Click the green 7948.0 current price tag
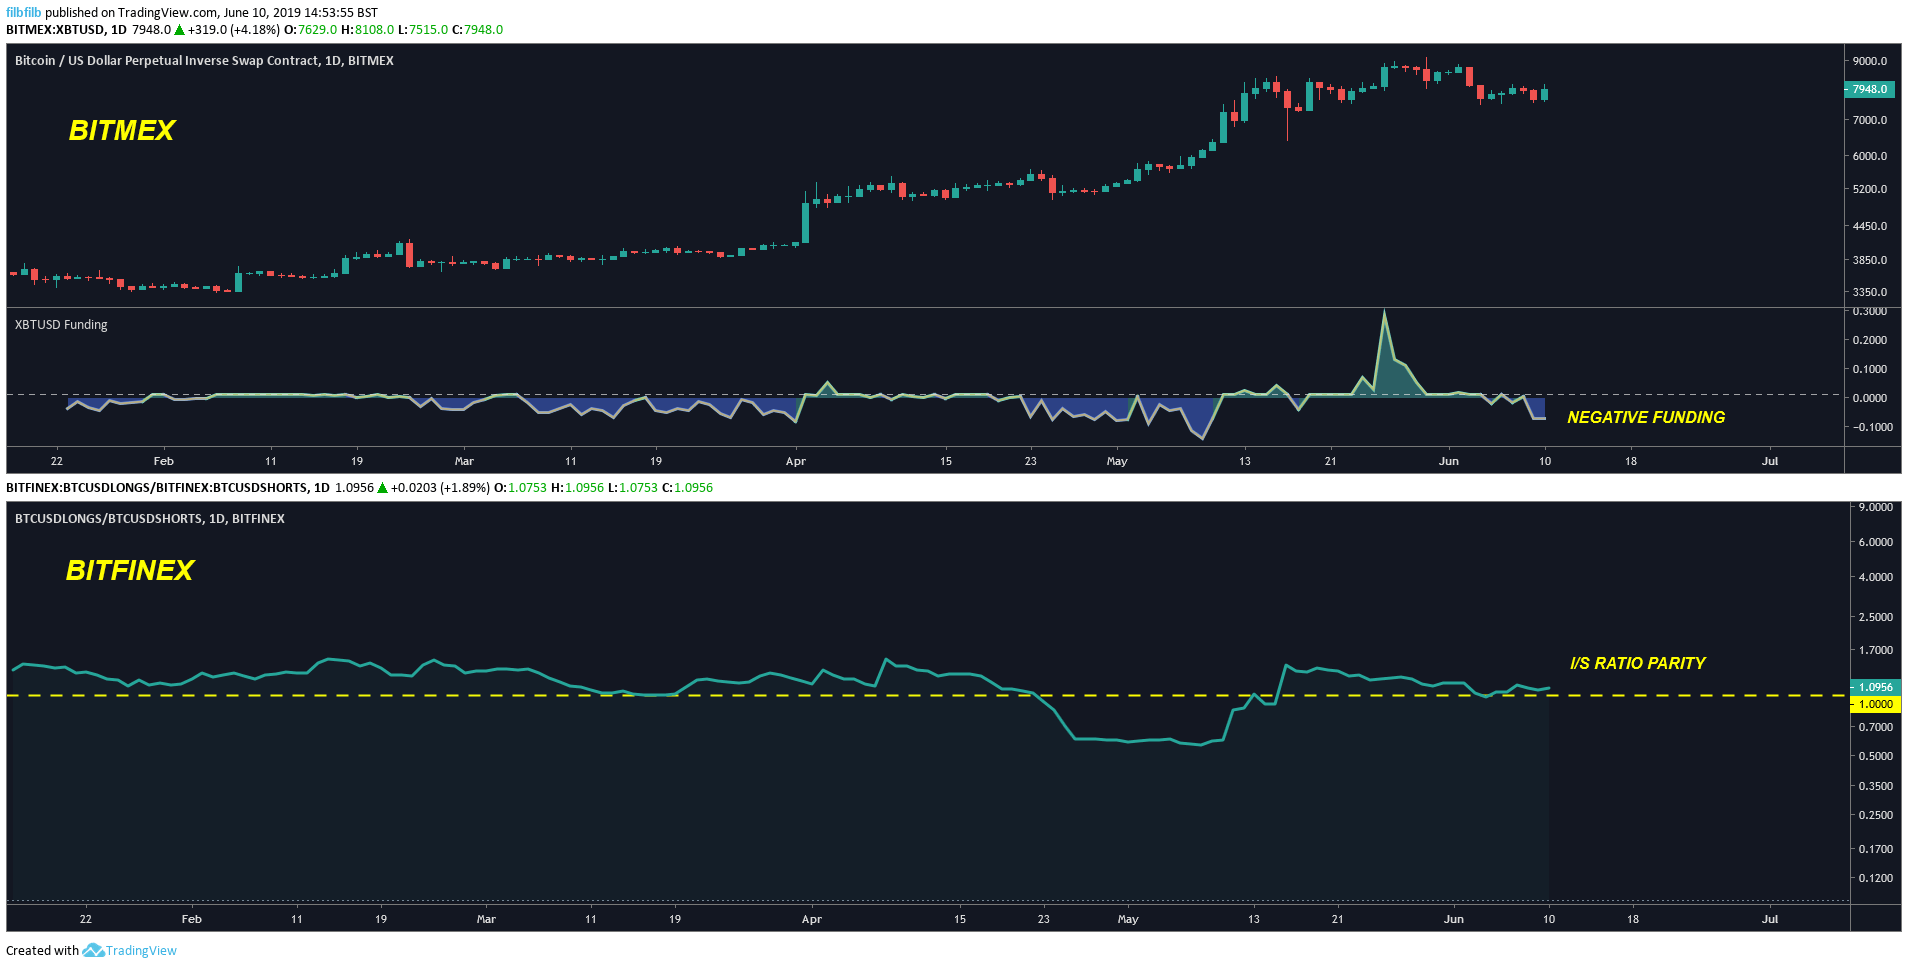 point(1869,89)
